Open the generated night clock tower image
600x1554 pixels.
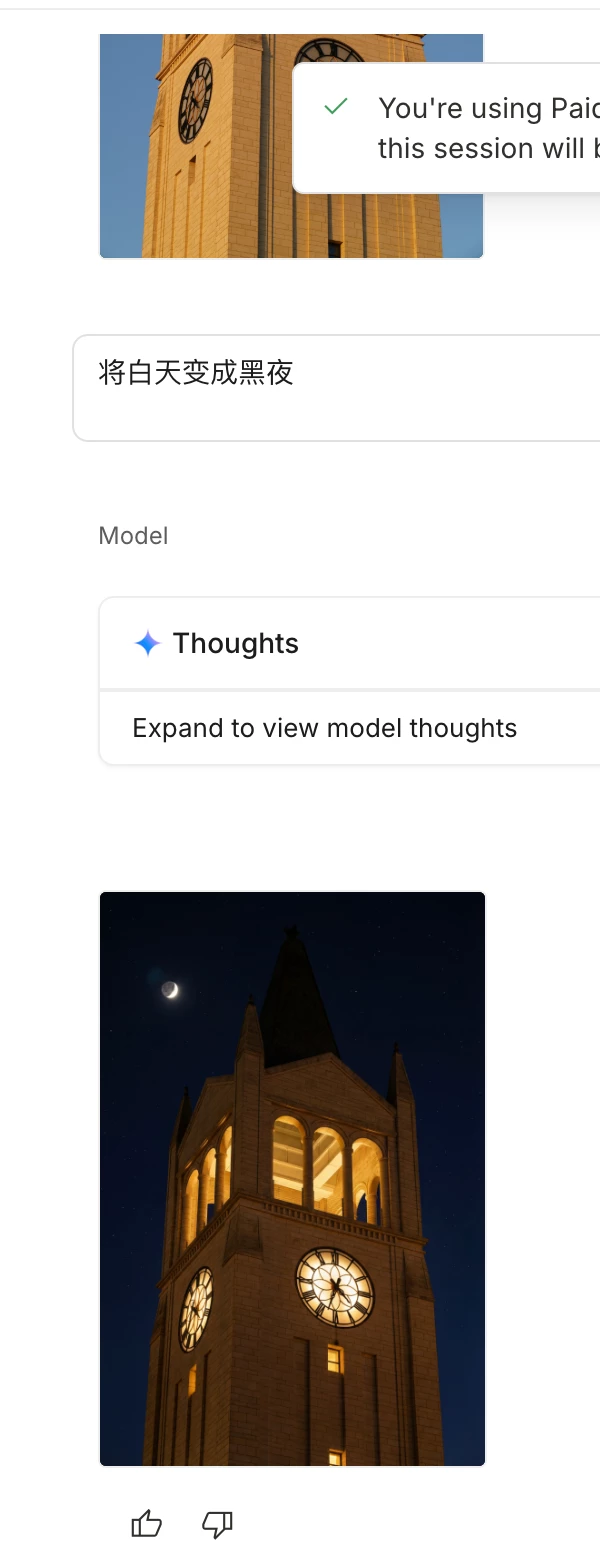coord(292,1179)
